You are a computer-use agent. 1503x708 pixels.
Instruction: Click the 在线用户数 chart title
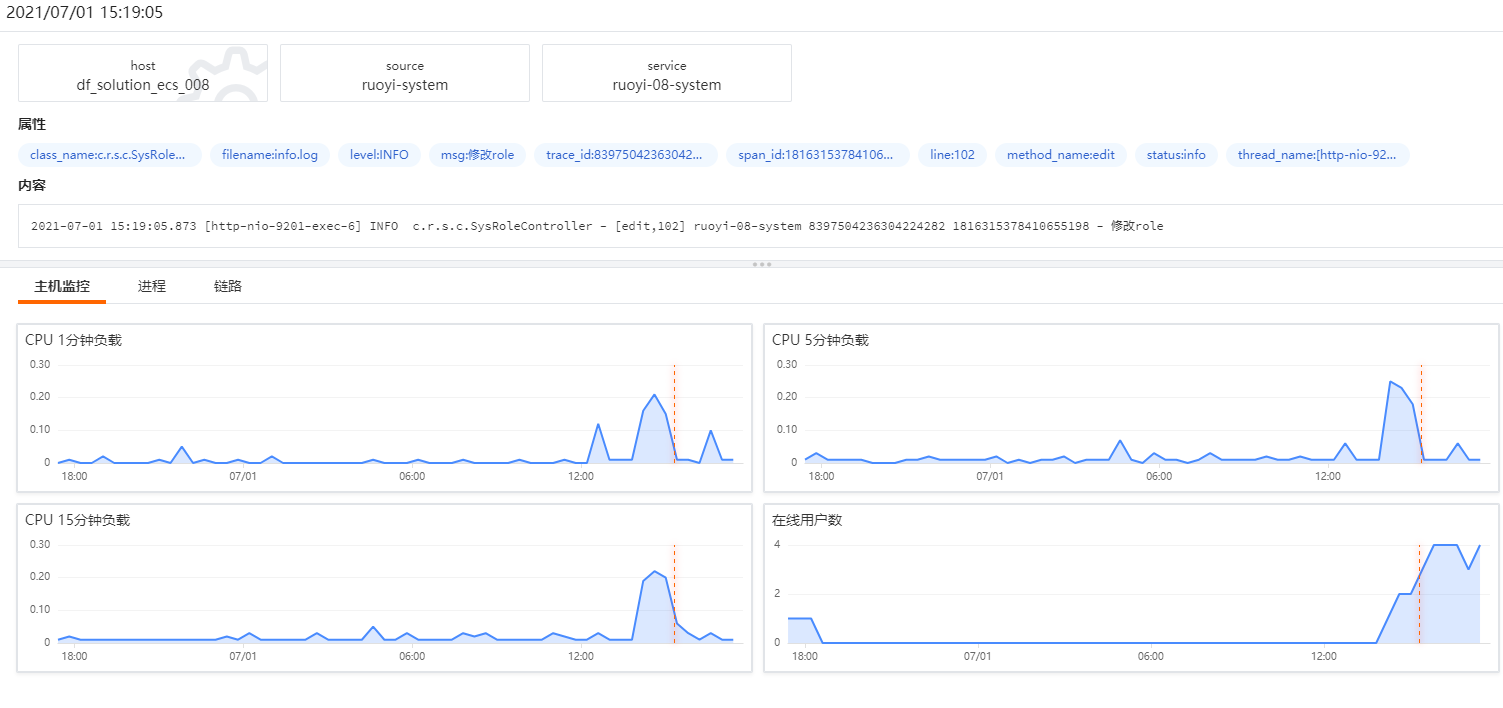(x=807, y=520)
